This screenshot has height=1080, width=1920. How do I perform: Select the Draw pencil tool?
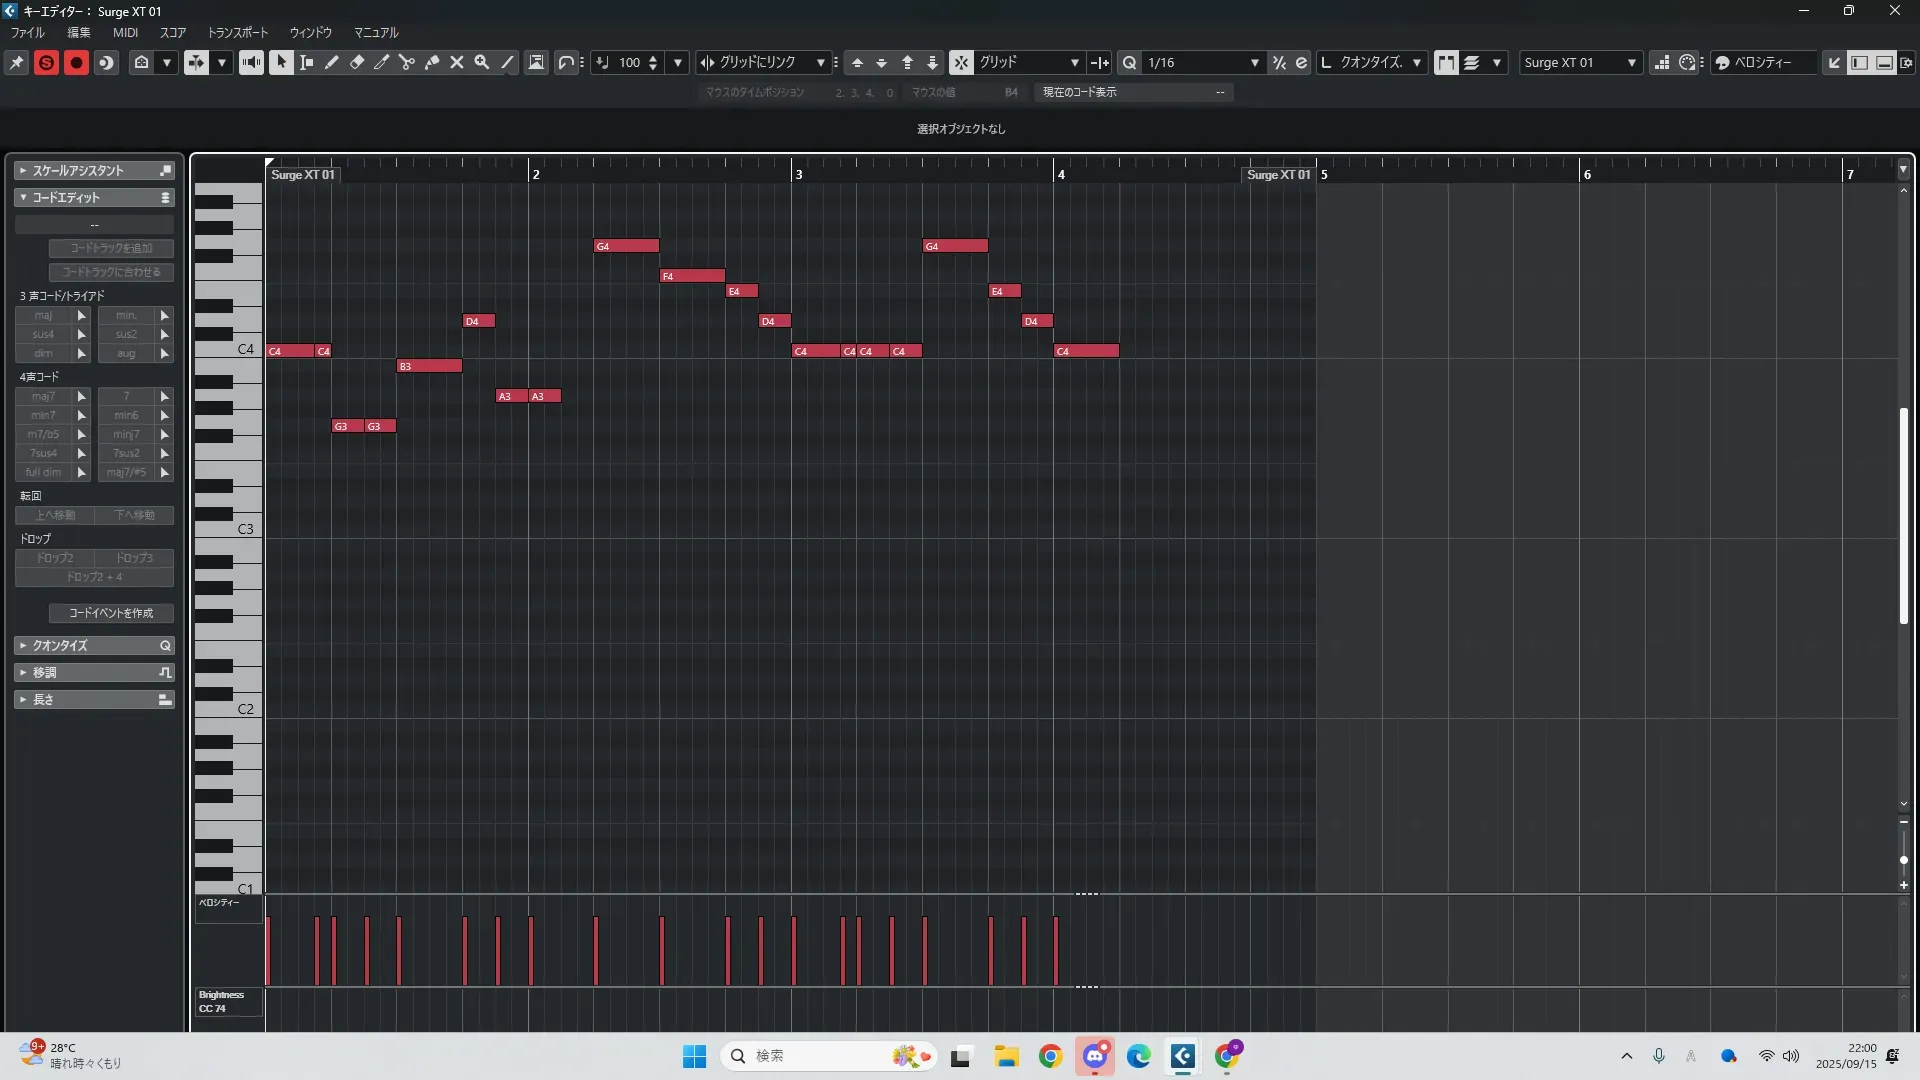click(x=332, y=62)
